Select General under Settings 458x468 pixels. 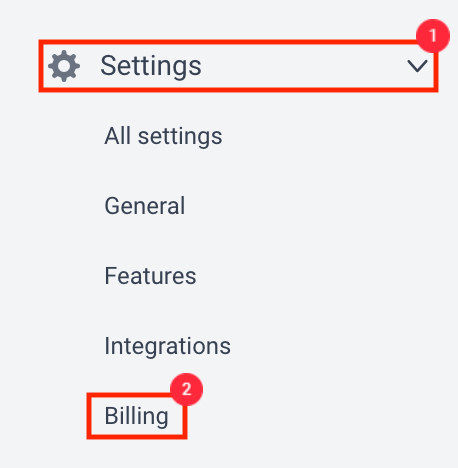145,206
